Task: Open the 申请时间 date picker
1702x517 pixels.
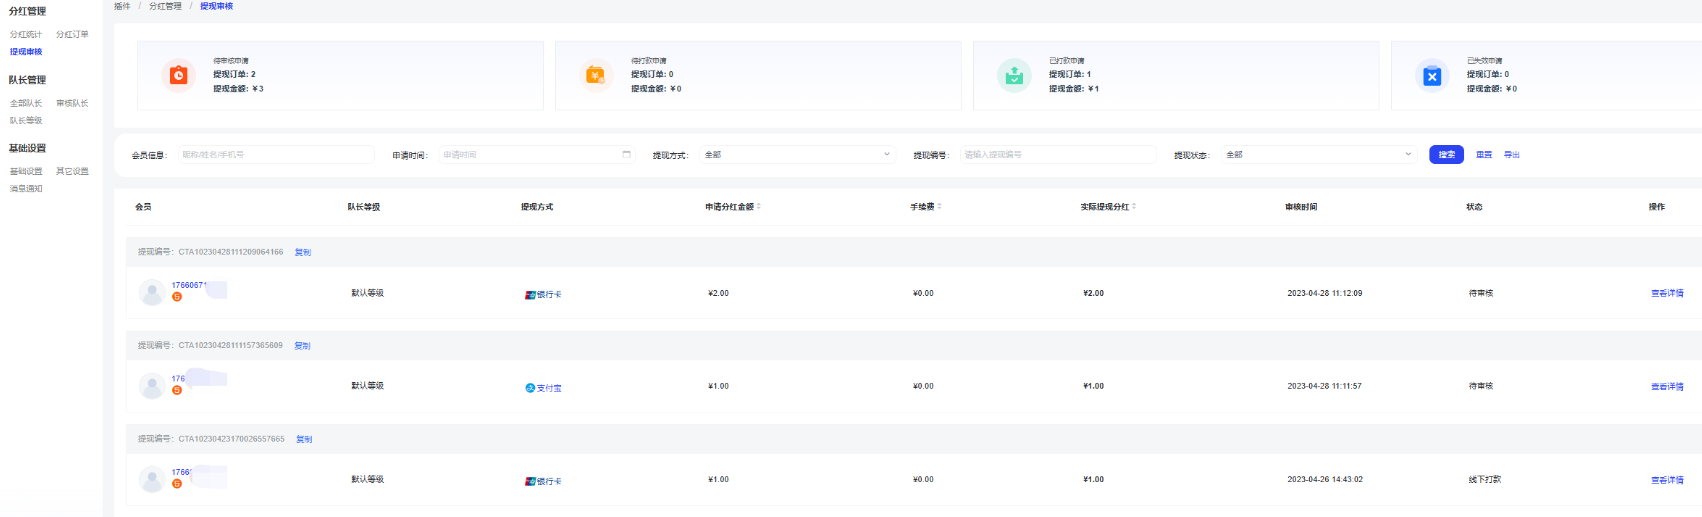Action: coord(530,155)
